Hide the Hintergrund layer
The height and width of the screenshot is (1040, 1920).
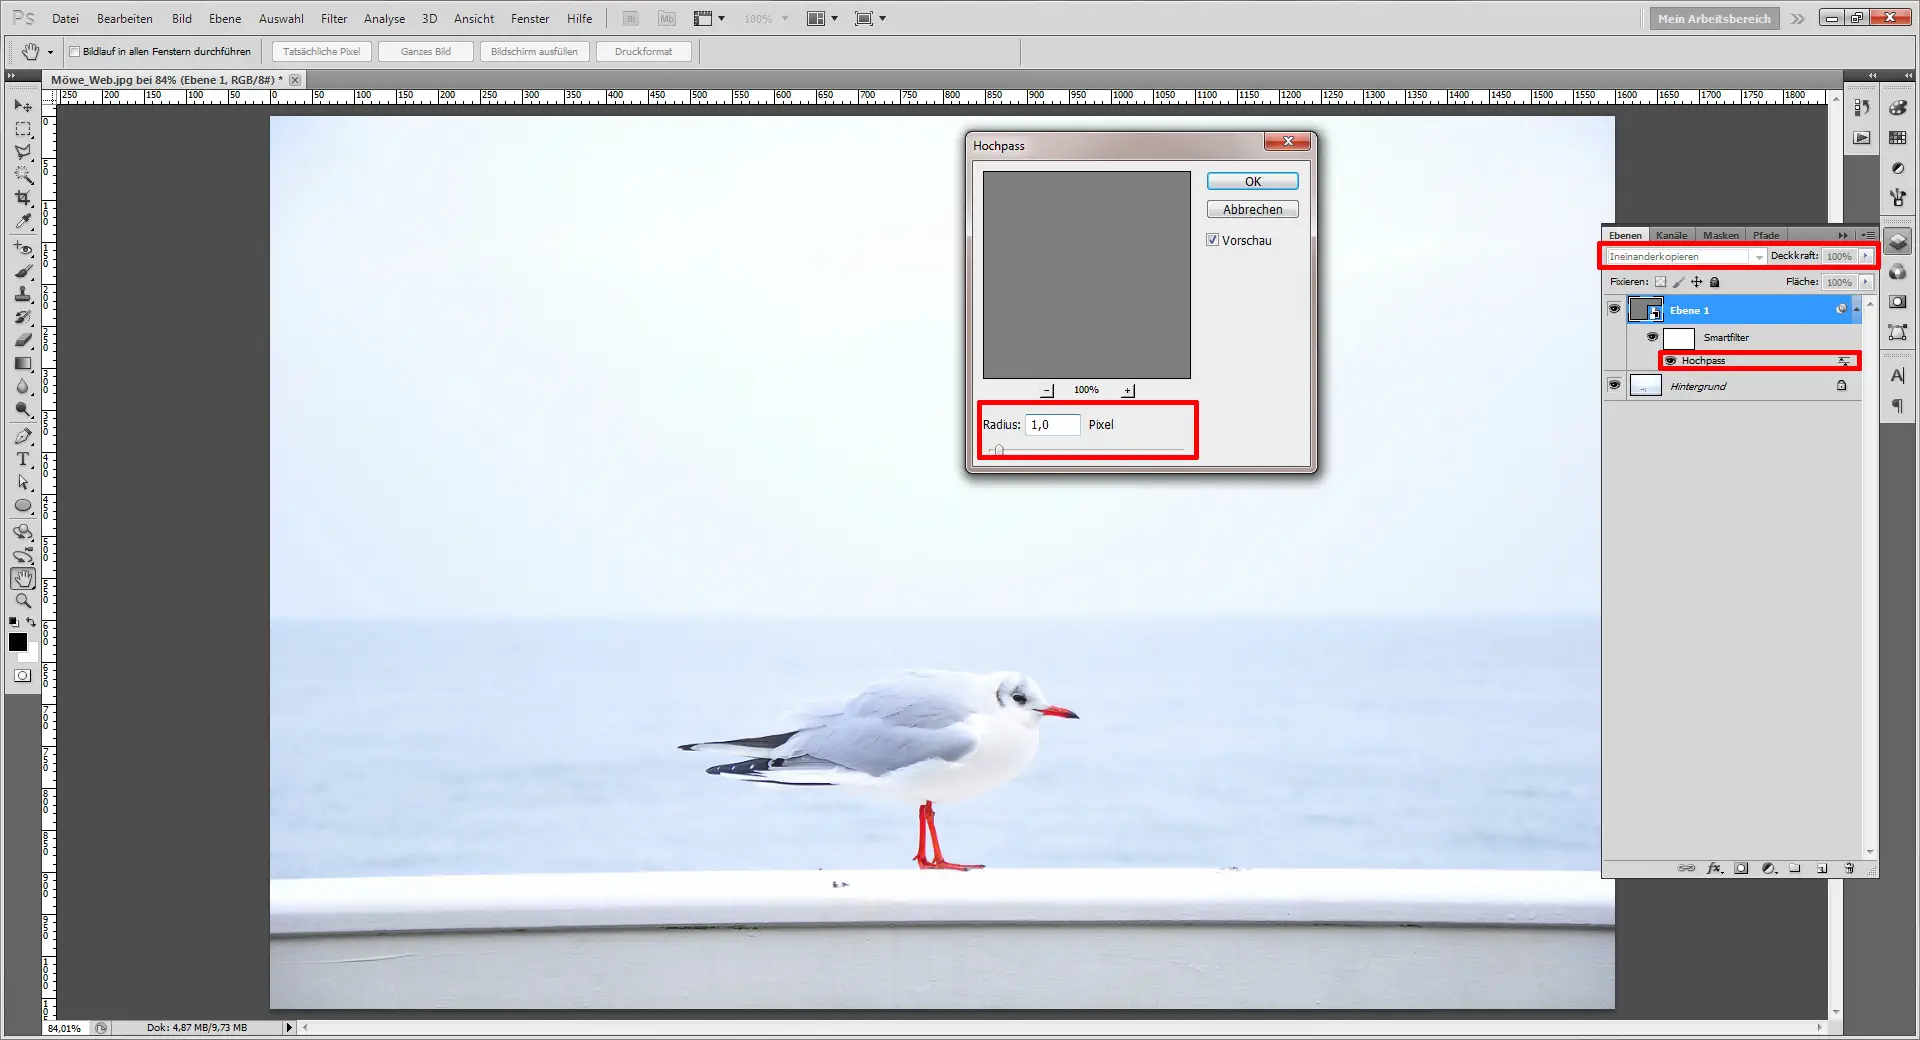coord(1615,385)
